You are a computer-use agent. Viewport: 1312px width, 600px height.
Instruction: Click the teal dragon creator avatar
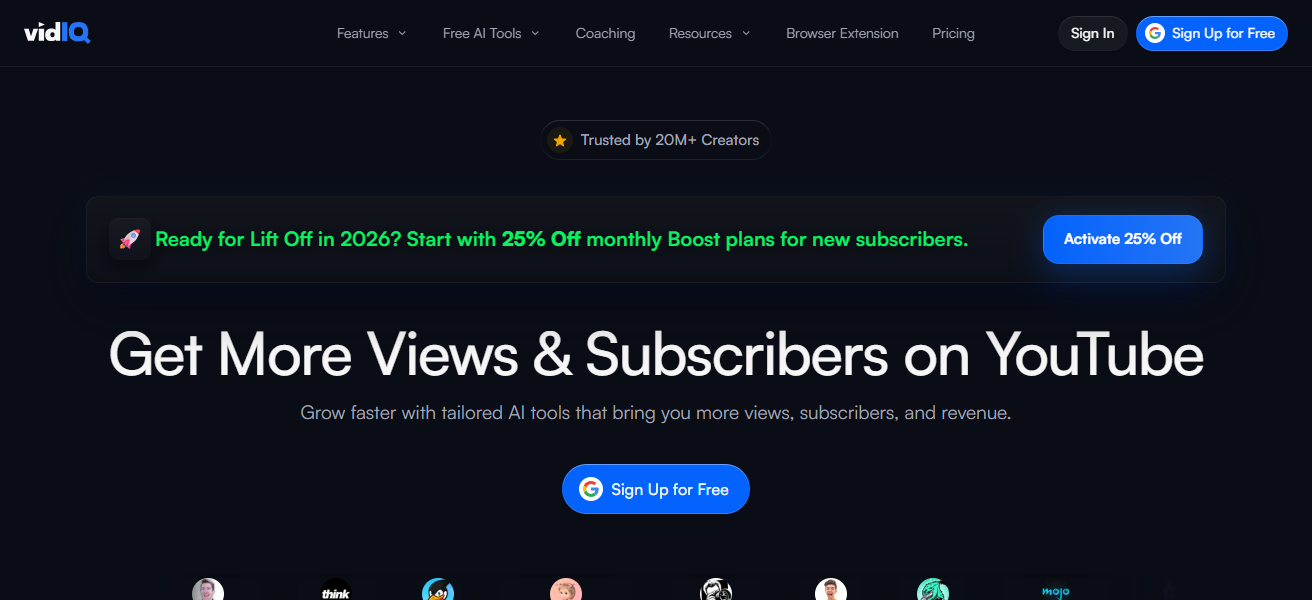coord(933,590)
